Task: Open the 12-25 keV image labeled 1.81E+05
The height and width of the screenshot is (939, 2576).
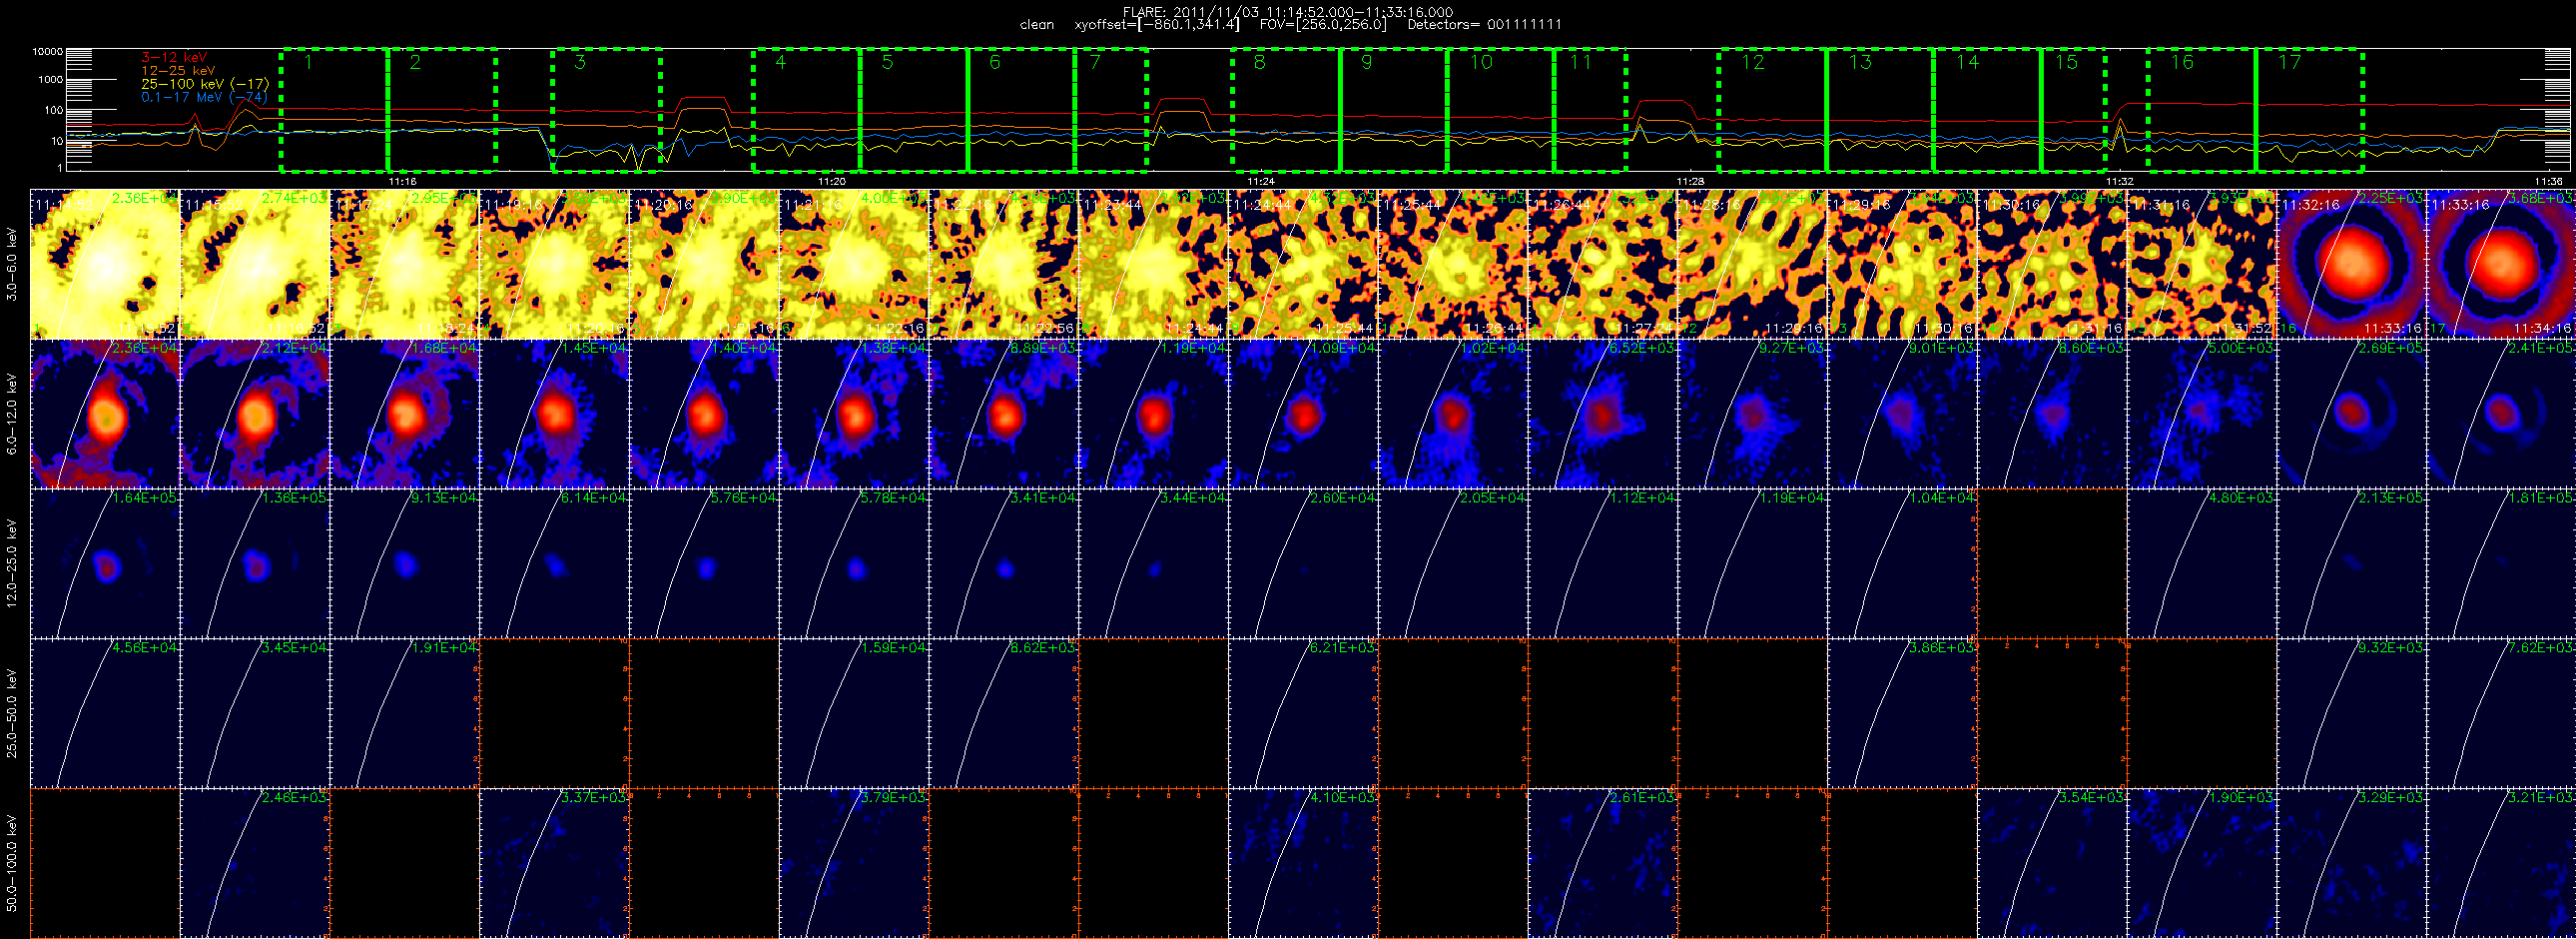Action: [2501, 563]
